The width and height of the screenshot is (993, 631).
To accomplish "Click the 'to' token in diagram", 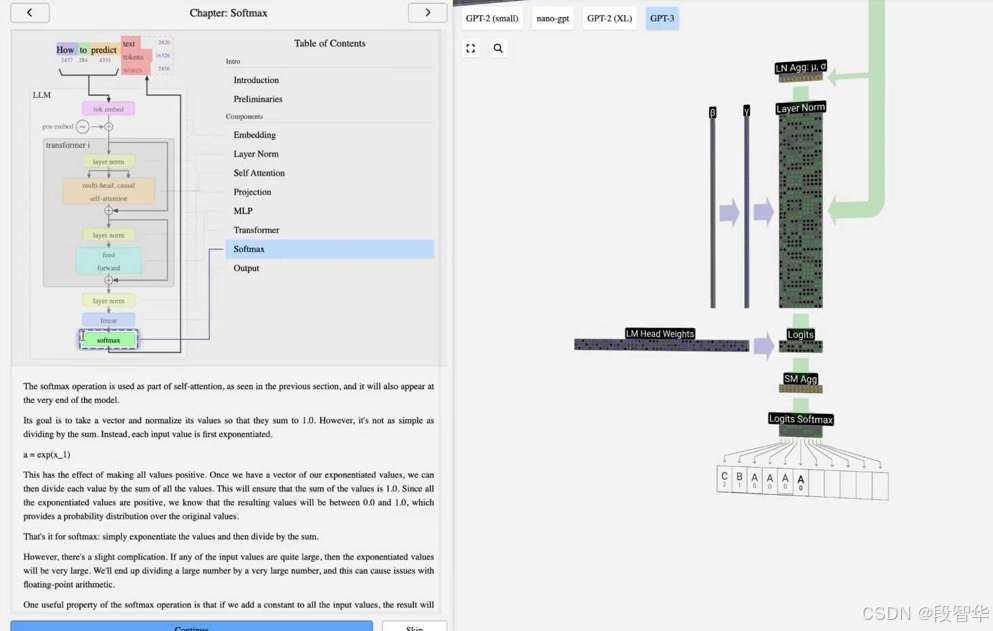I will [83, 49].
